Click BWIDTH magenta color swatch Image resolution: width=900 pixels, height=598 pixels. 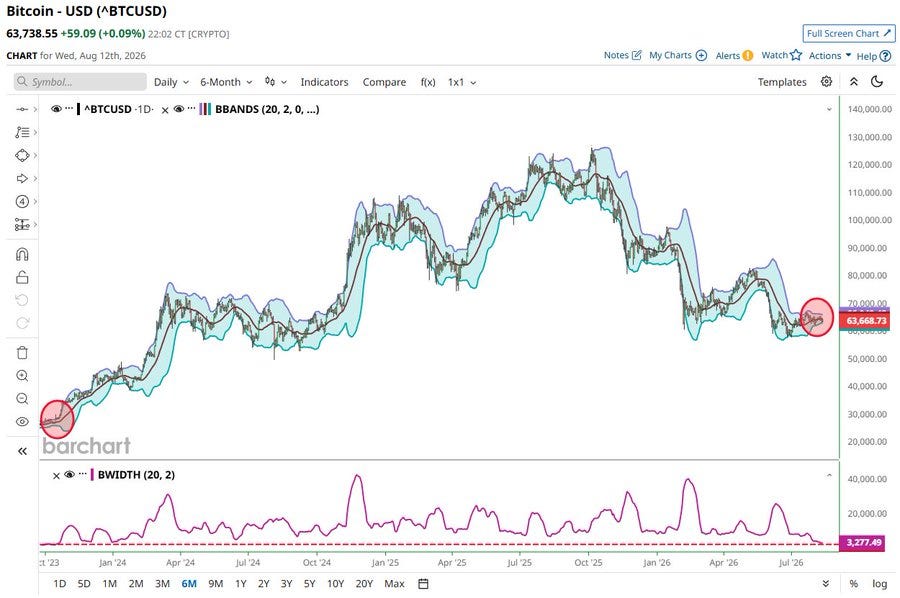(92, 475)
